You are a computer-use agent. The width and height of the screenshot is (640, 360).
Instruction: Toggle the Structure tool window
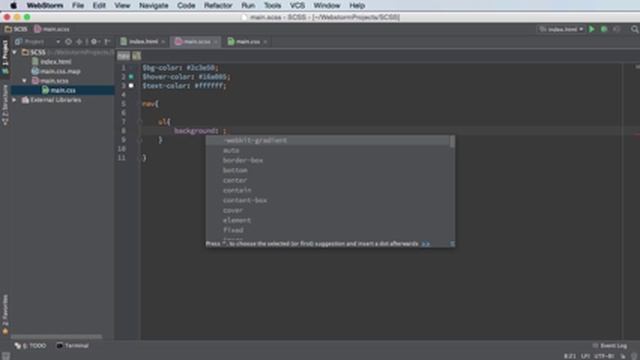(5, 105)
